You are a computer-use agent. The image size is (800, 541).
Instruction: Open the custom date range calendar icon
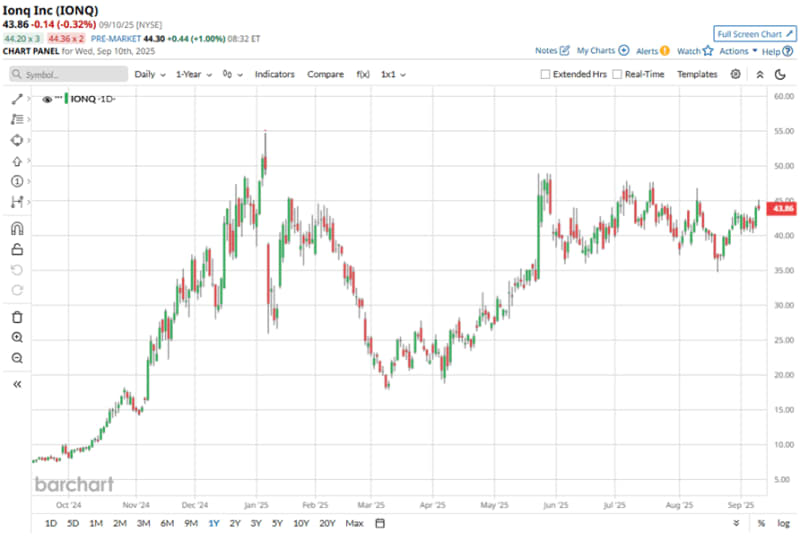[x=380, y=523]
